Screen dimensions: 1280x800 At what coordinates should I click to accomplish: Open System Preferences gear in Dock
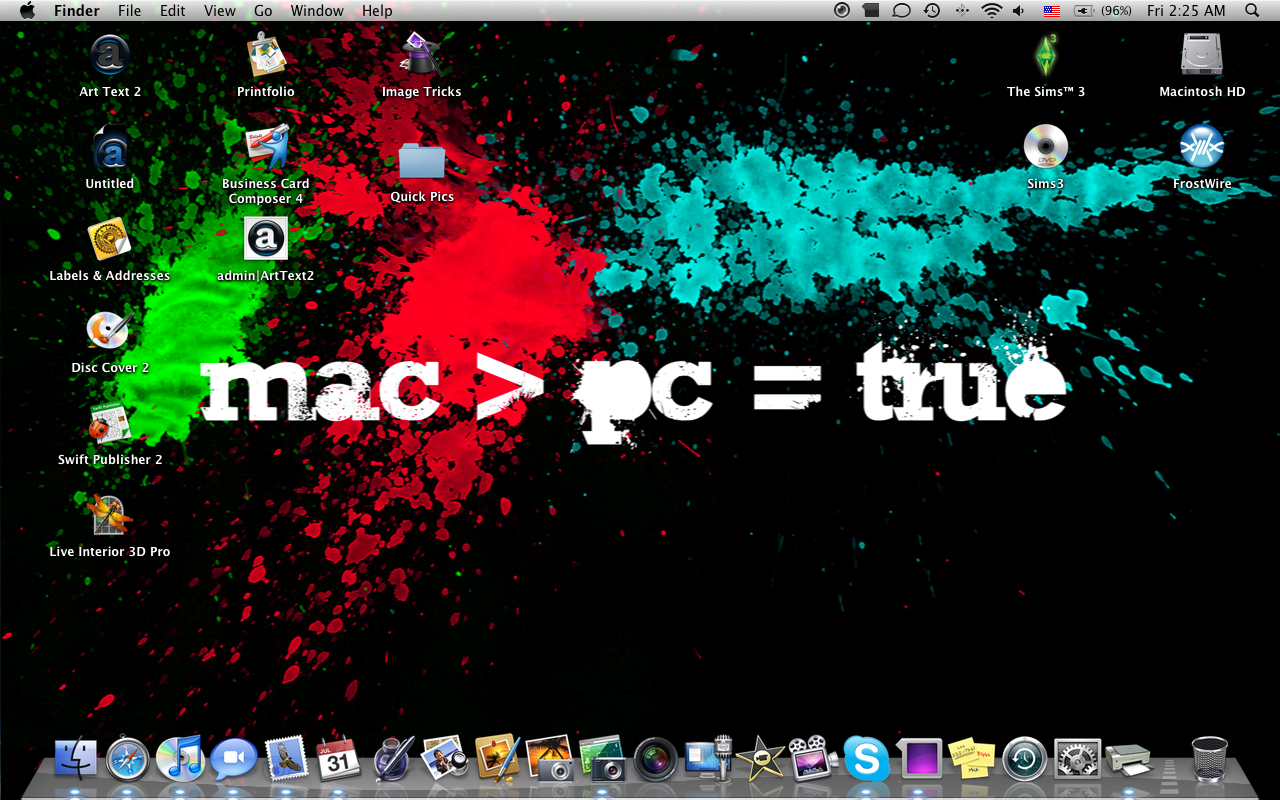pos(1077,758)
